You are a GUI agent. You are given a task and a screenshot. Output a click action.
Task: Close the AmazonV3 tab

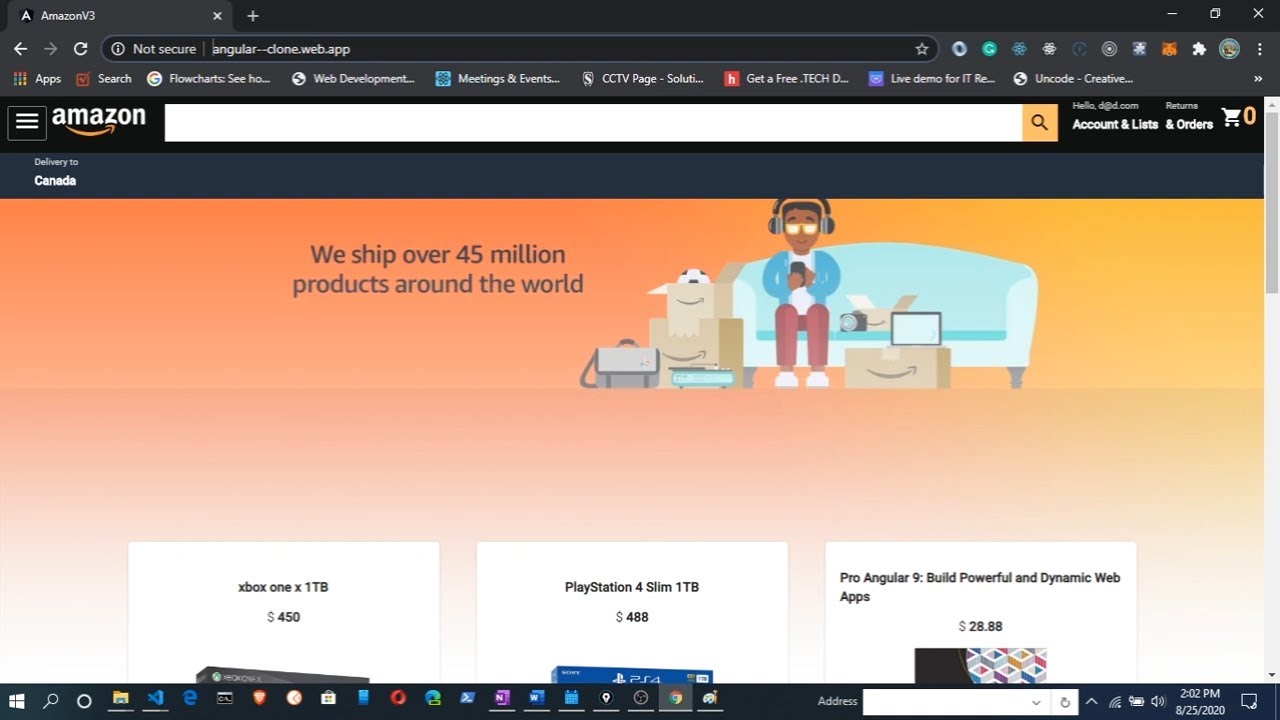click(x=217, y=15)
